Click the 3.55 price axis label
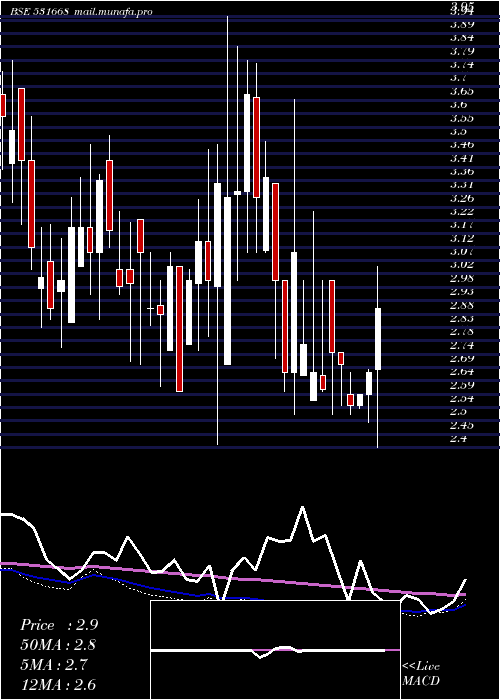 tap(462, 118)
